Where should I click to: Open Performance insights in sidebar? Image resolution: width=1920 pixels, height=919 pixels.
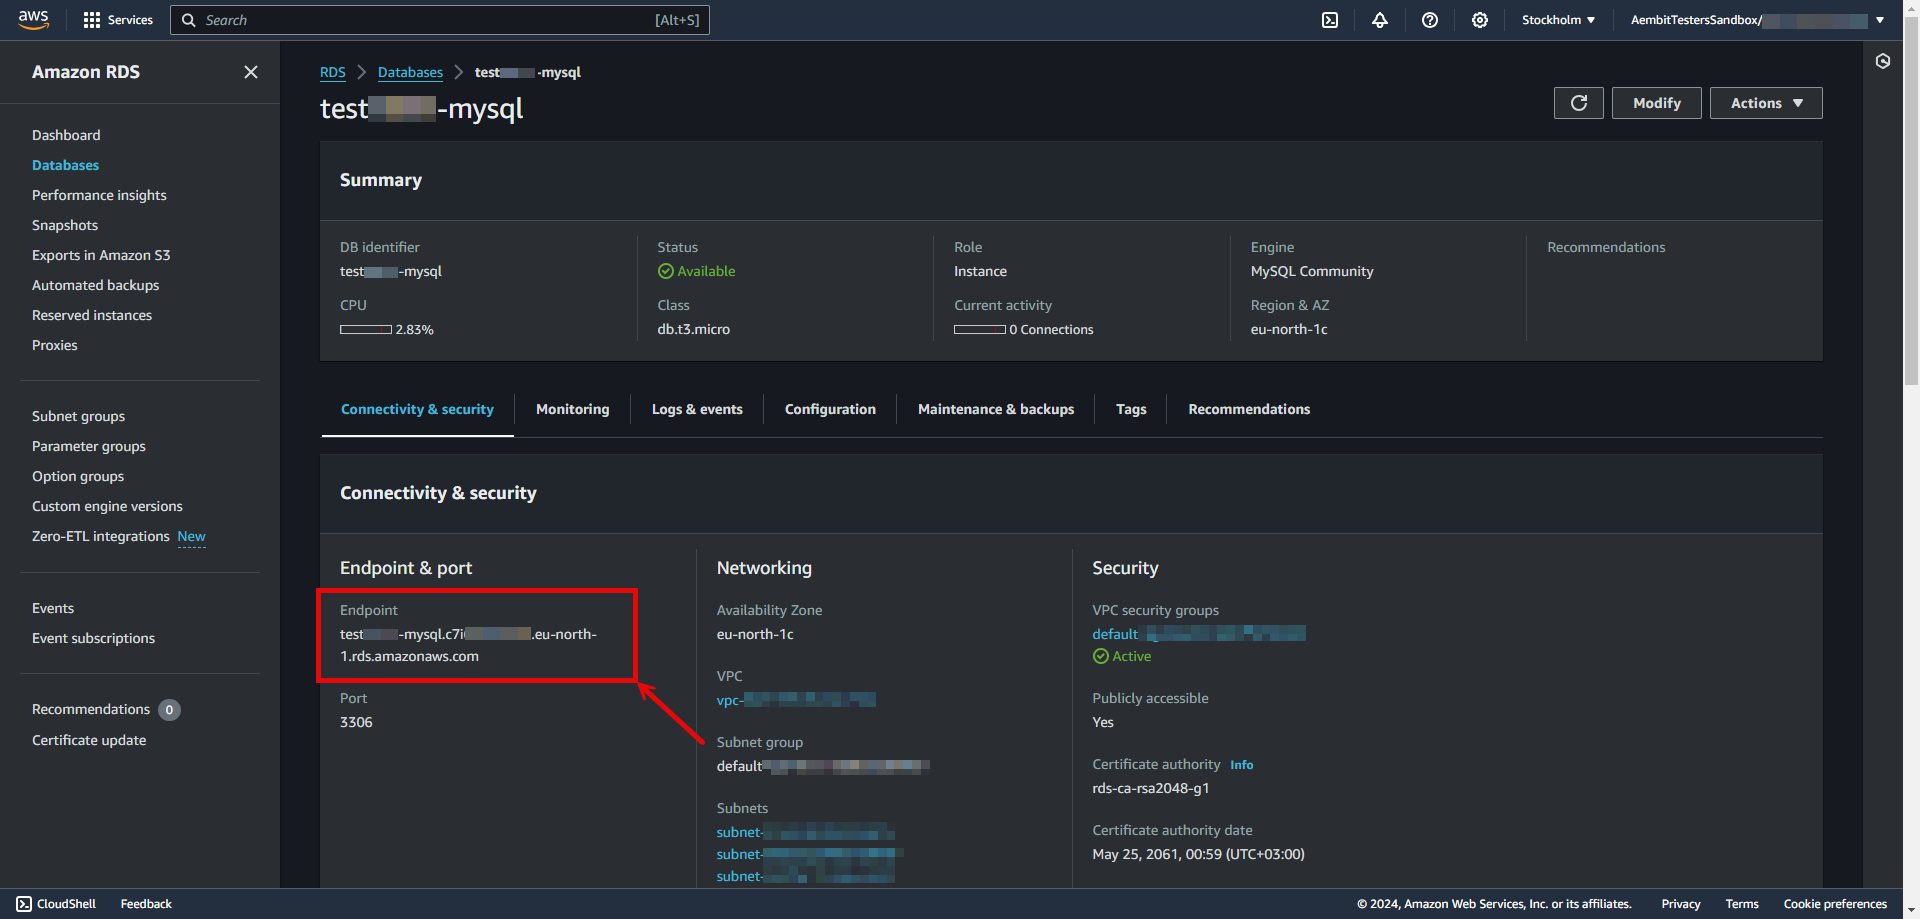tap(99, 195)
